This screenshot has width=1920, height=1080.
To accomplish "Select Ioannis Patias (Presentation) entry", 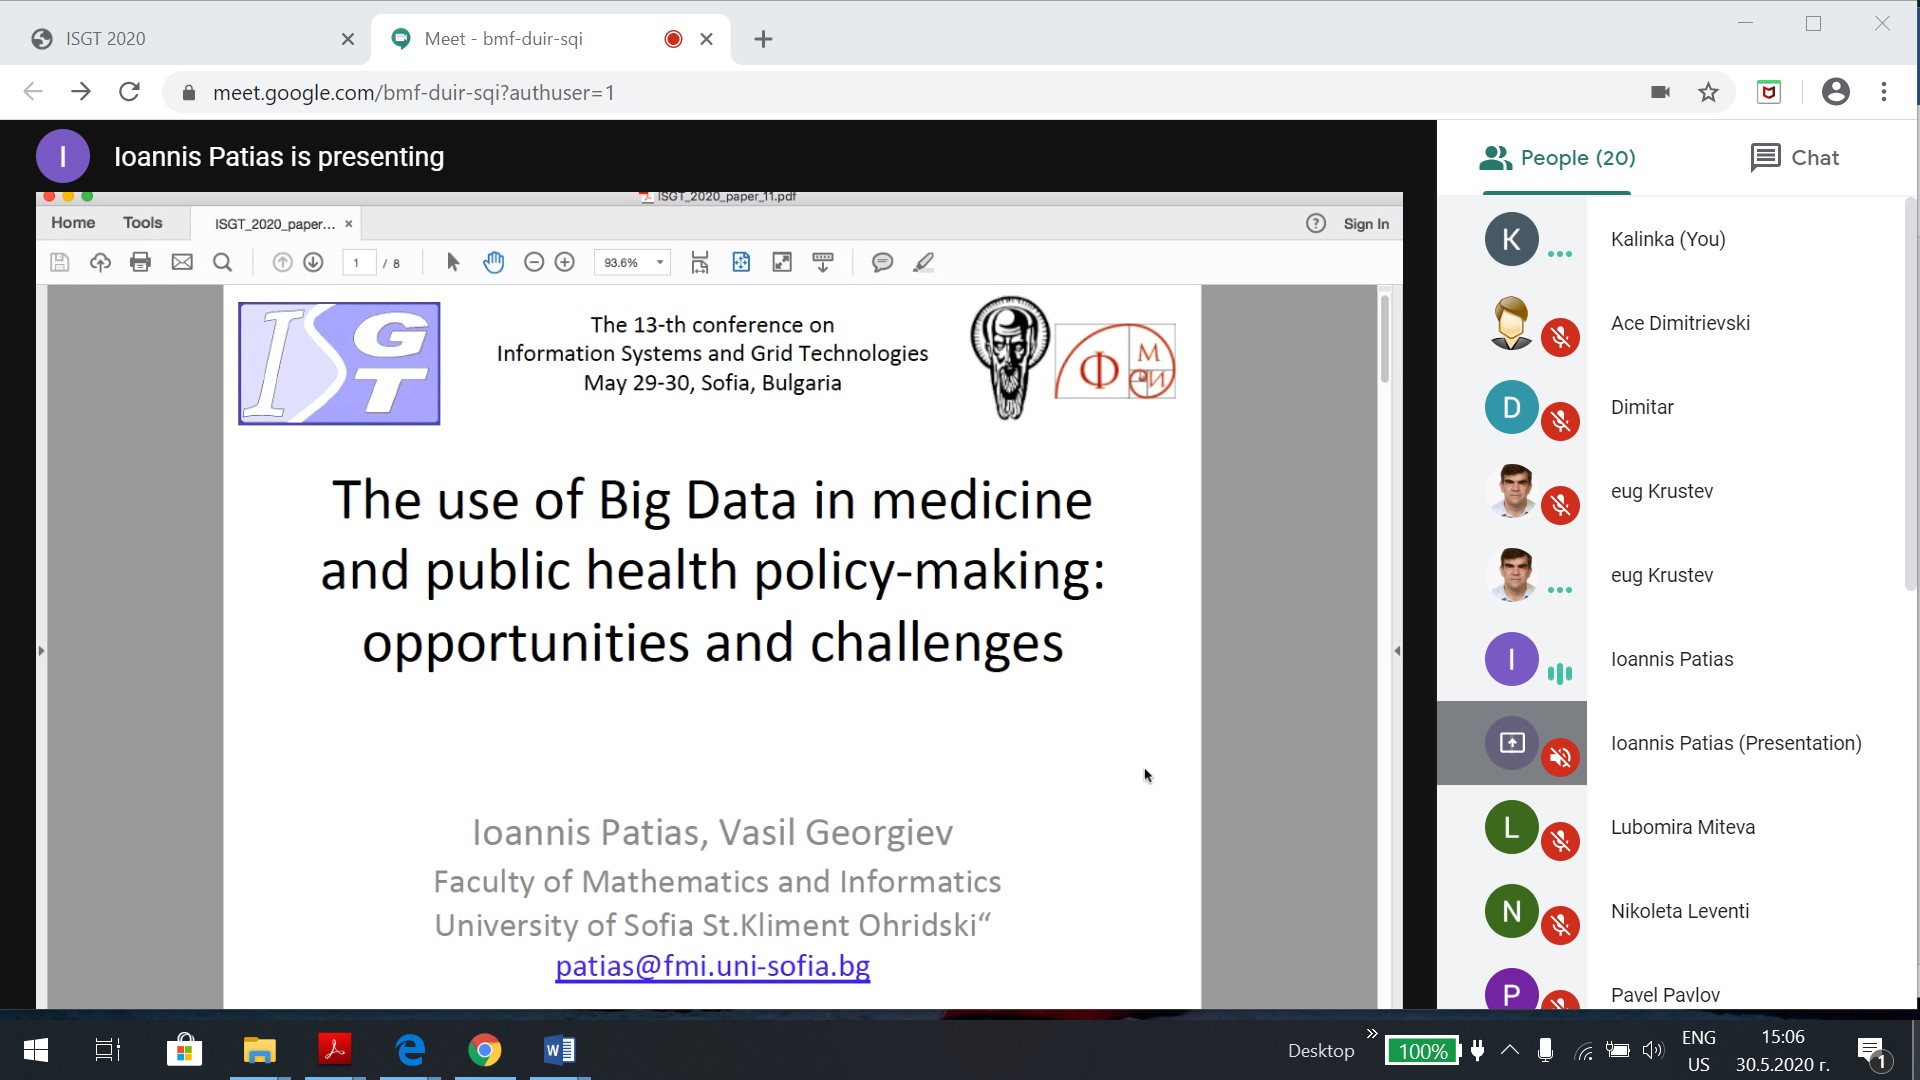I will 1678,743.
